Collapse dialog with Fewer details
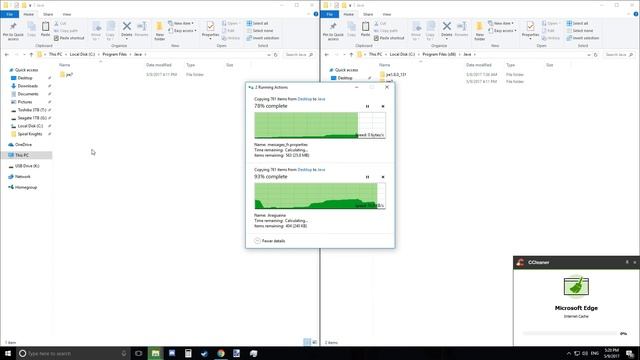 click(x=270, y=241)
